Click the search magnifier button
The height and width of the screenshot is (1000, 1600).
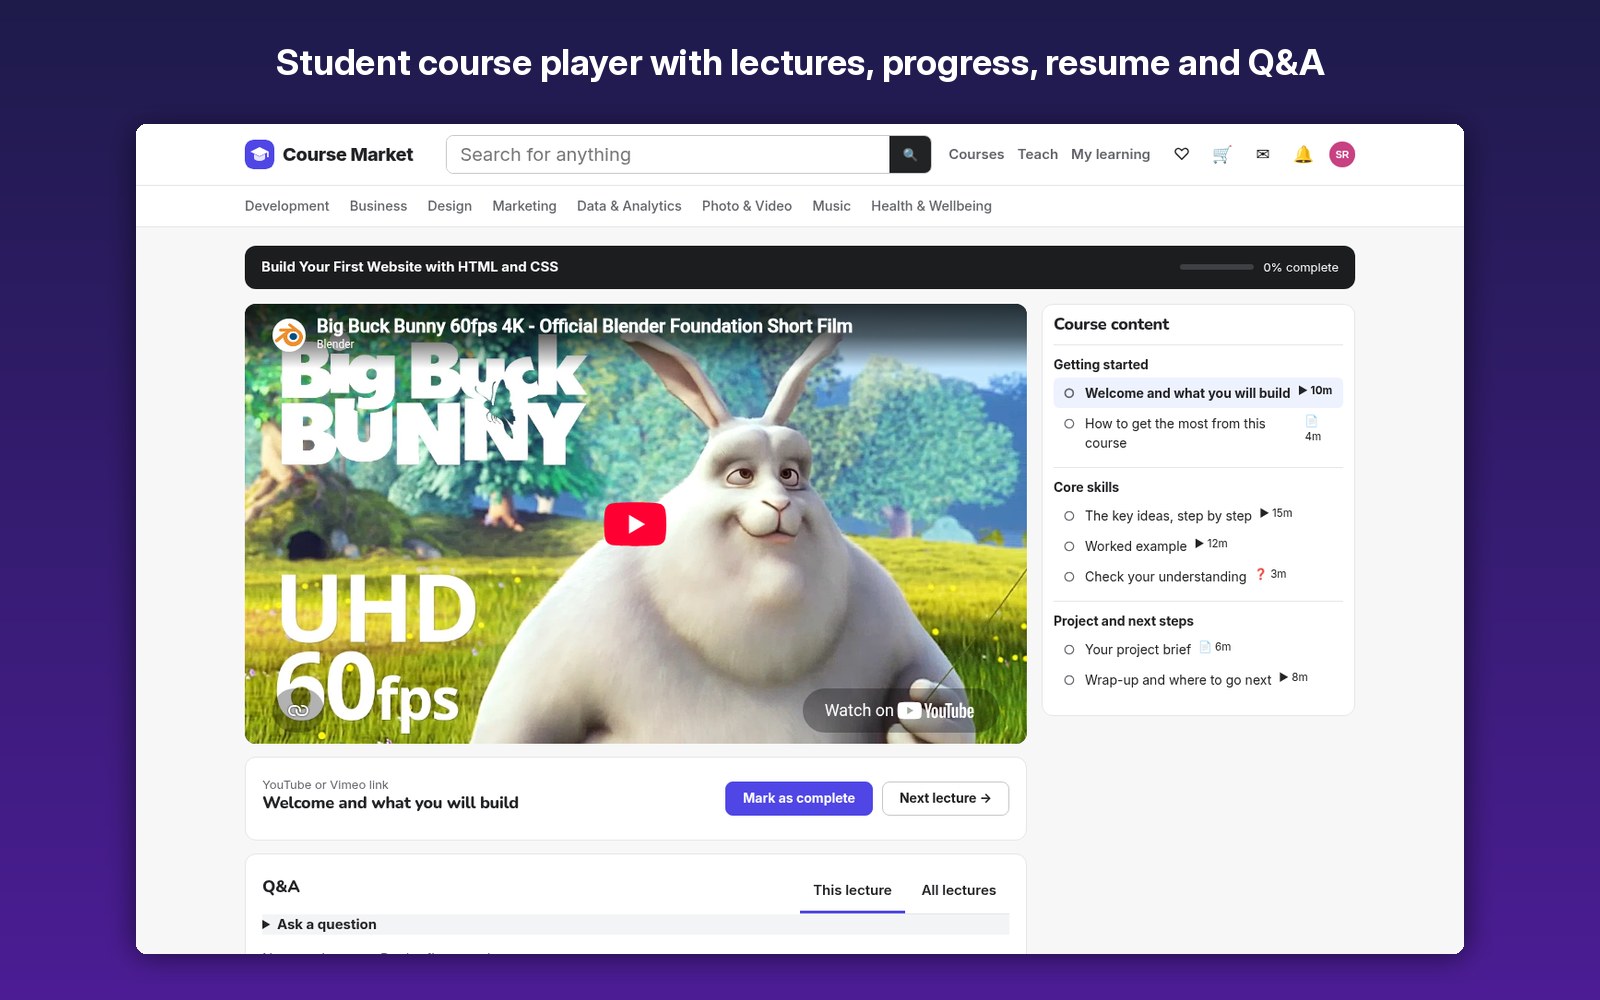pos(910,155)
